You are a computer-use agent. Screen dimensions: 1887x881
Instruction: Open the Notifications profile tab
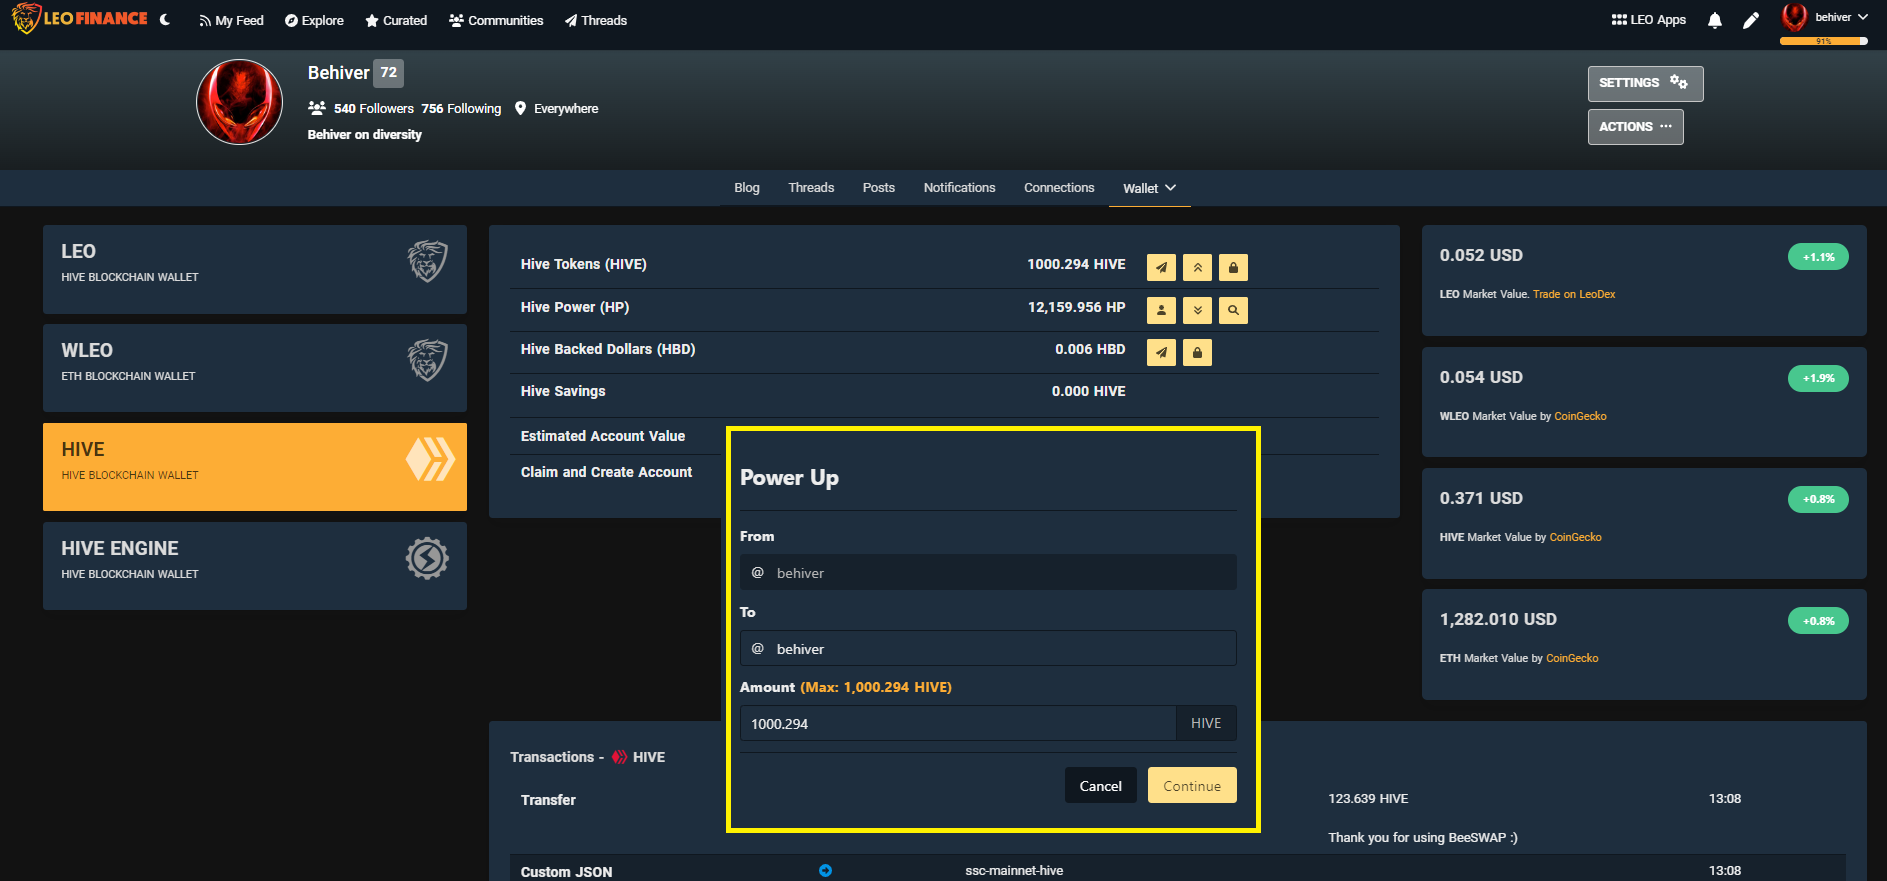pos(959,188)
